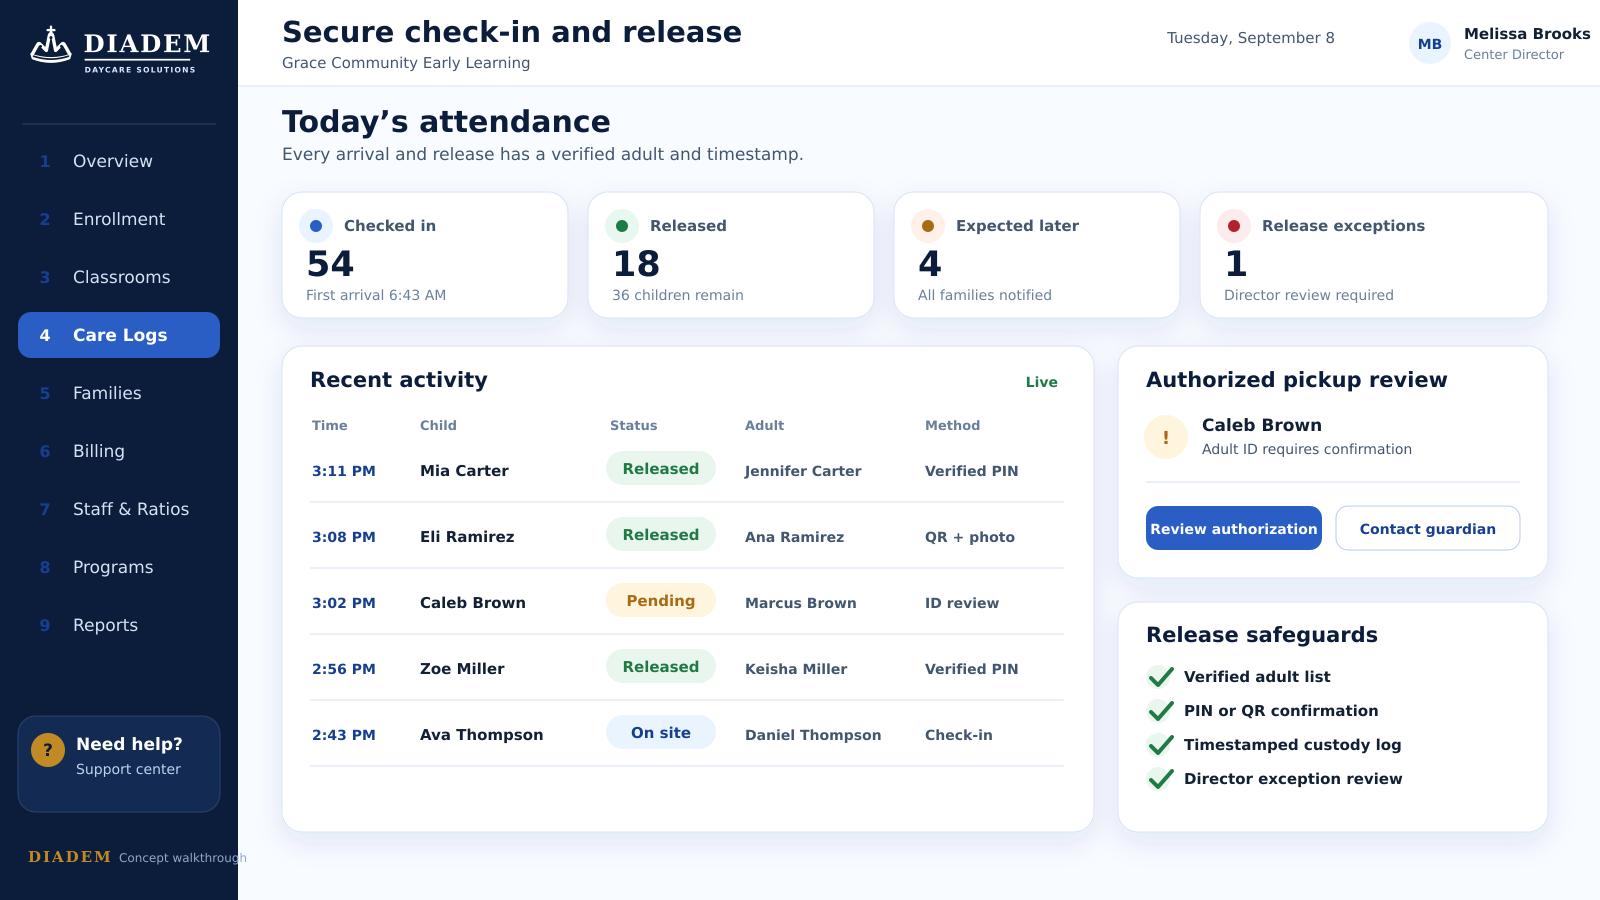
Task: Open the Reports section
Action: click(119, 625)
